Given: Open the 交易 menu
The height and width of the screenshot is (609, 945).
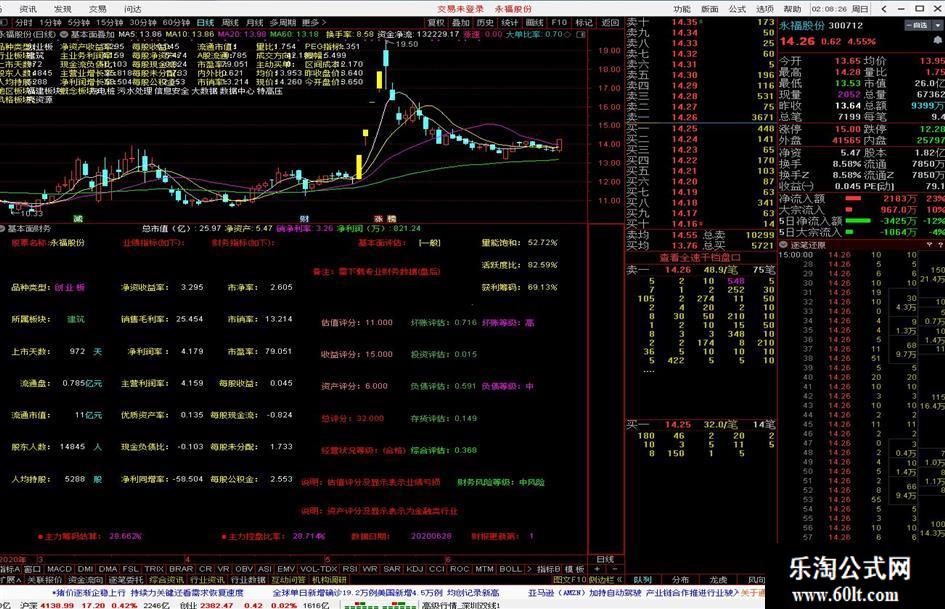Looking at the screenshot, I should 98,8.
